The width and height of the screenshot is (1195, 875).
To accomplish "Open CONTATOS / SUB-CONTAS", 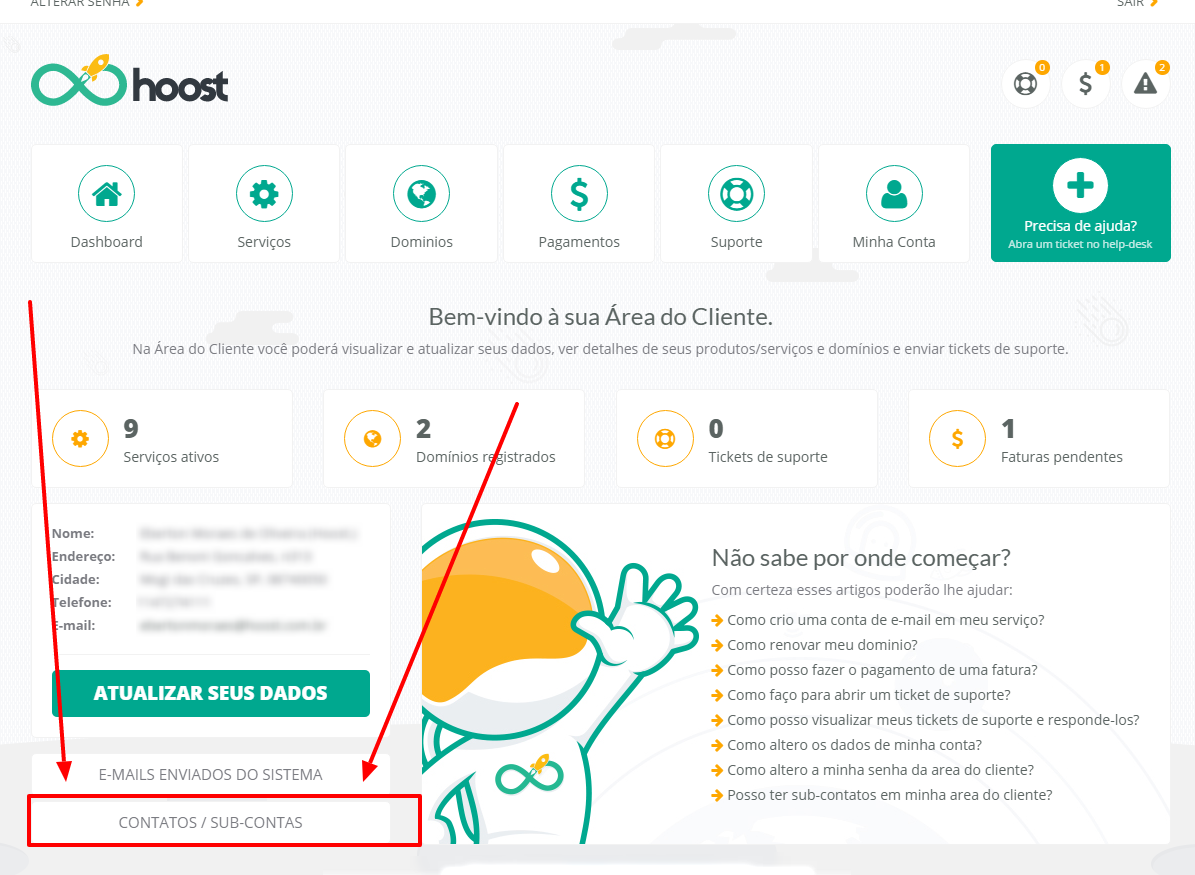I will [x=211, y=822].
